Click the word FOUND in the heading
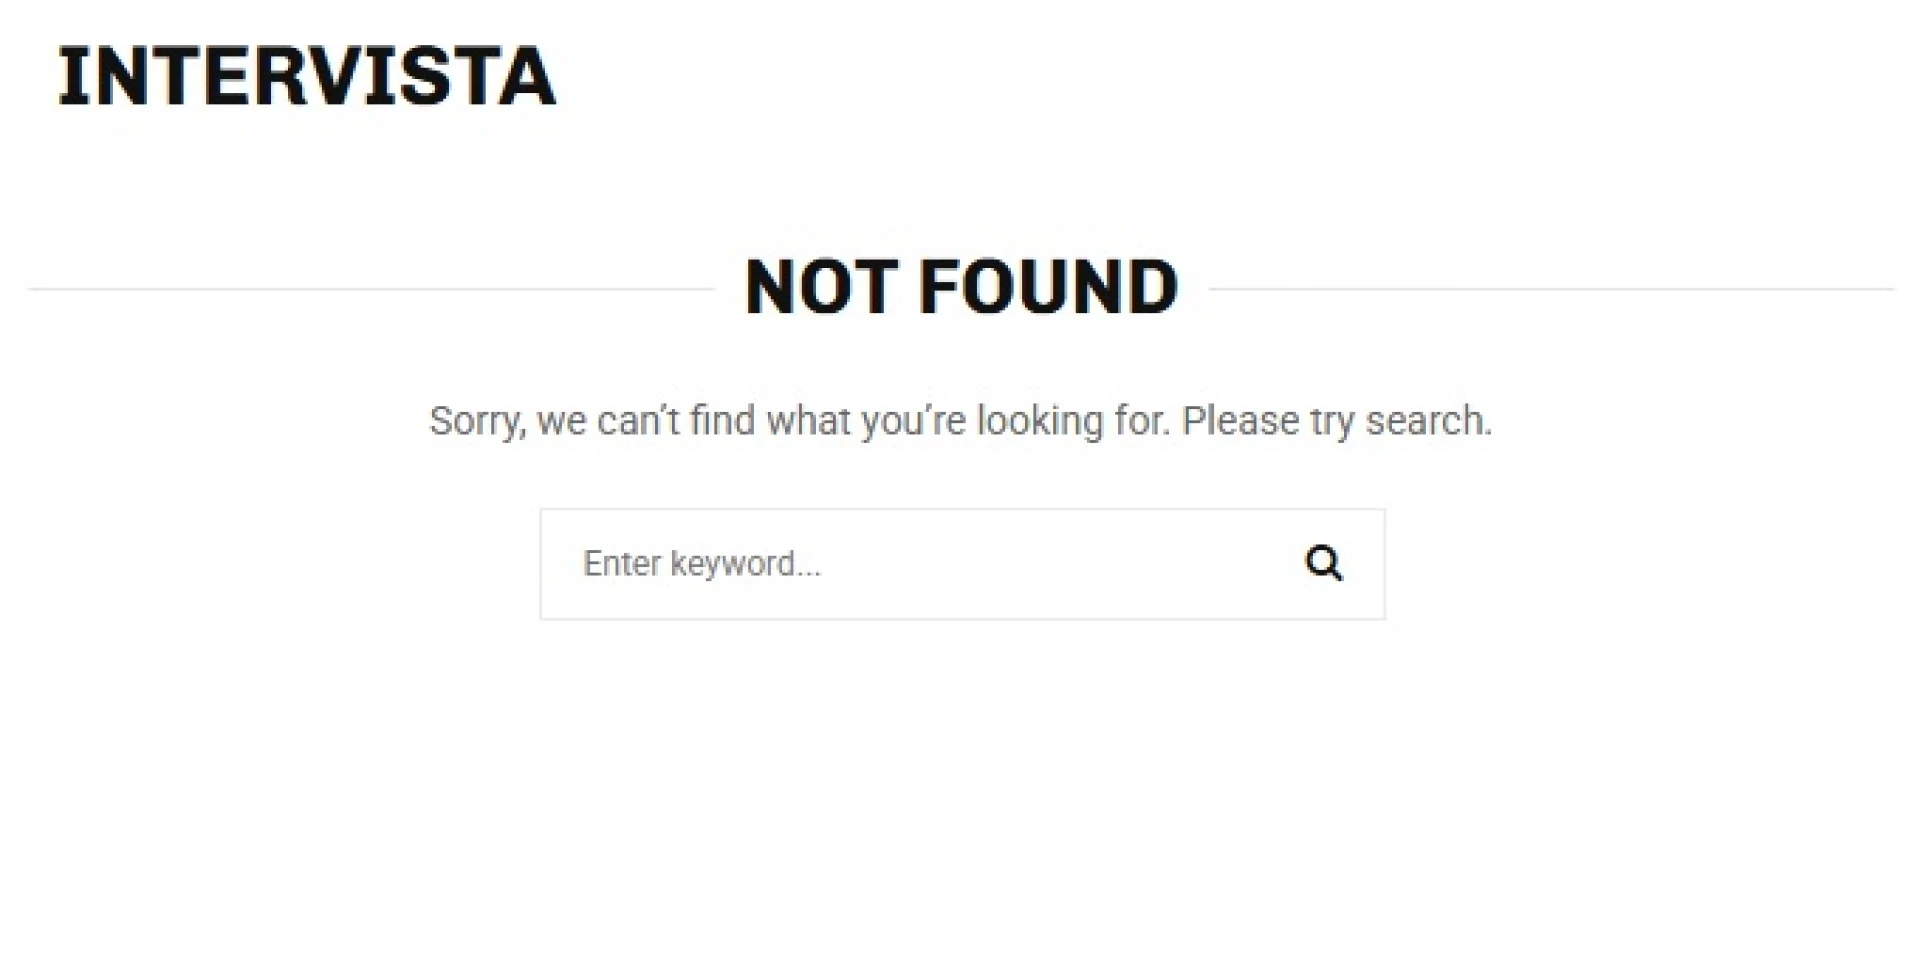Image resolution: width=1920 pixels, height=962 pixels. 1048,287
